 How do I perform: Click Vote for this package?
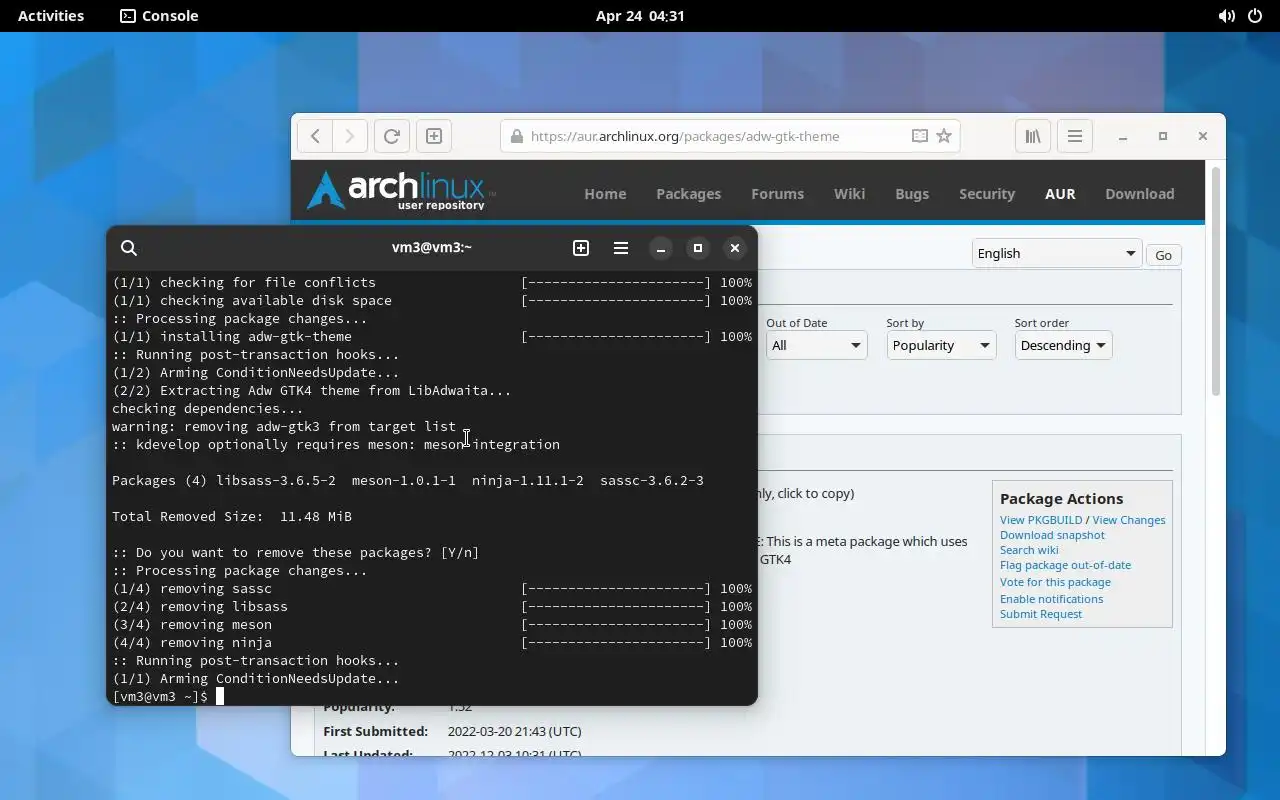[x=1055, y=582]
